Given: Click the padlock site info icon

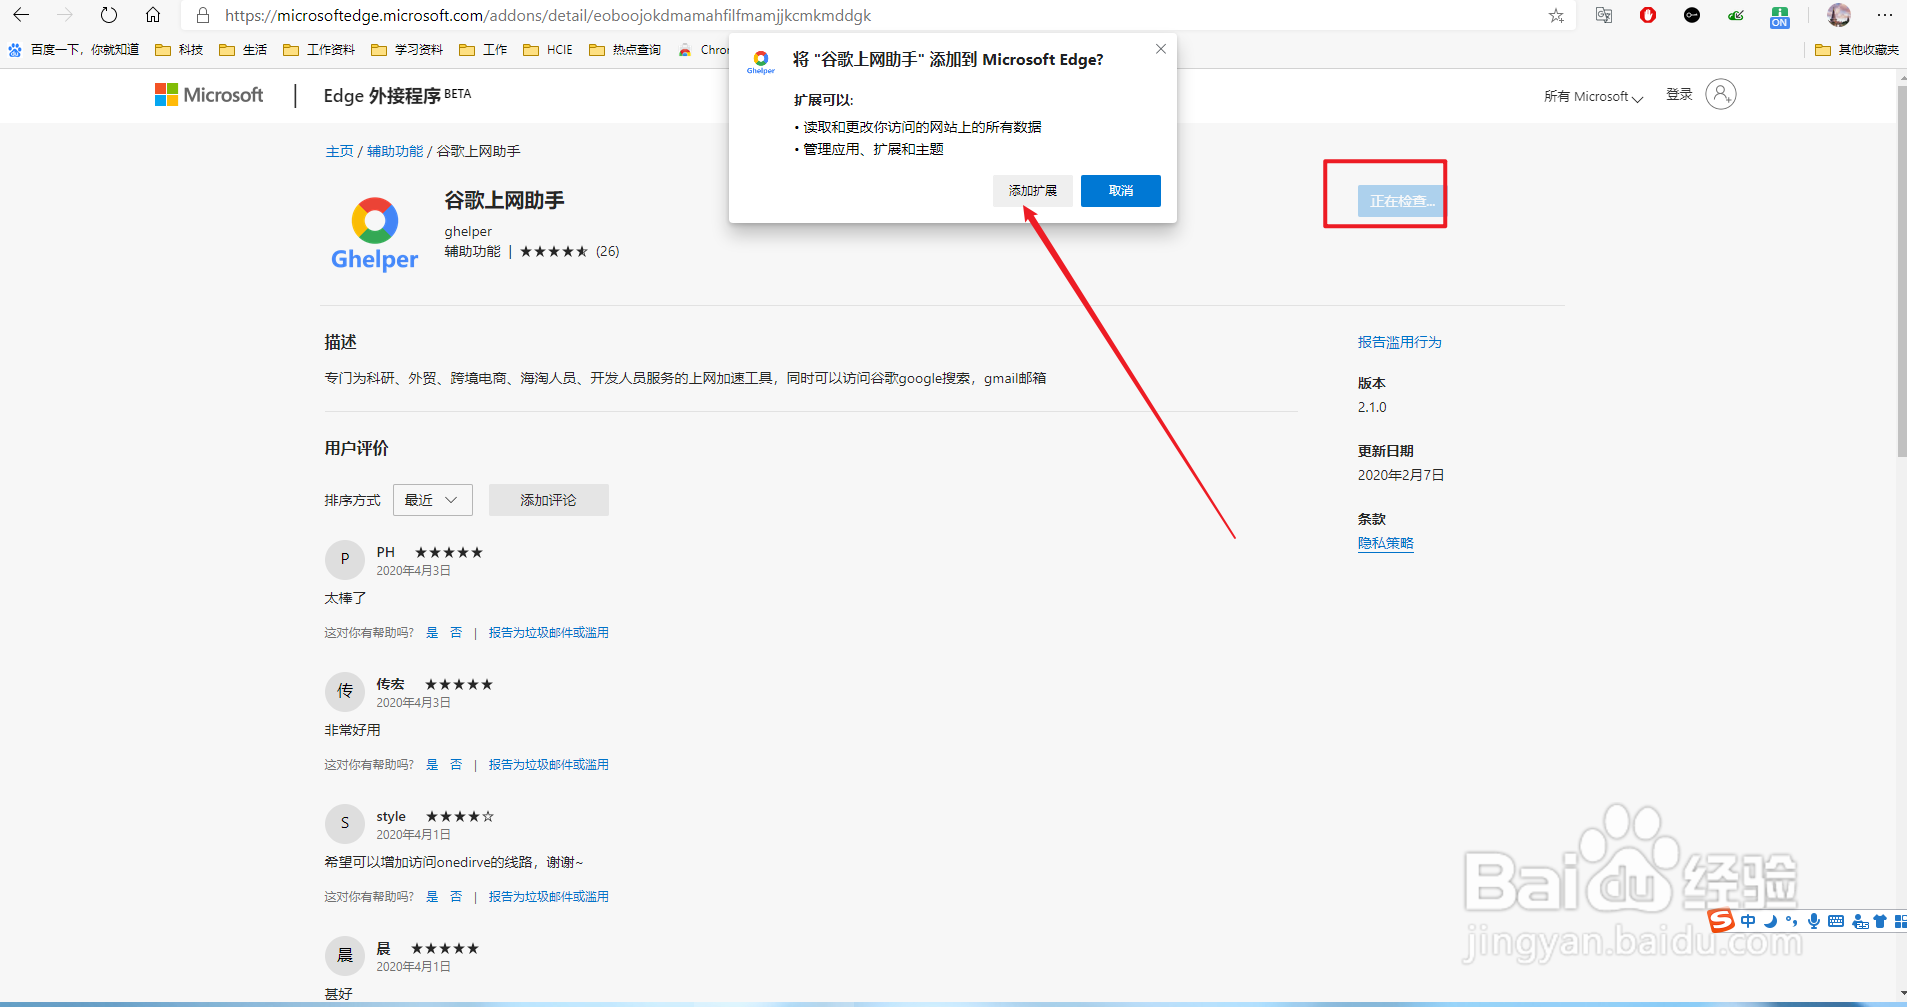Looking at the screenshot, I should [x=203, y=15].
